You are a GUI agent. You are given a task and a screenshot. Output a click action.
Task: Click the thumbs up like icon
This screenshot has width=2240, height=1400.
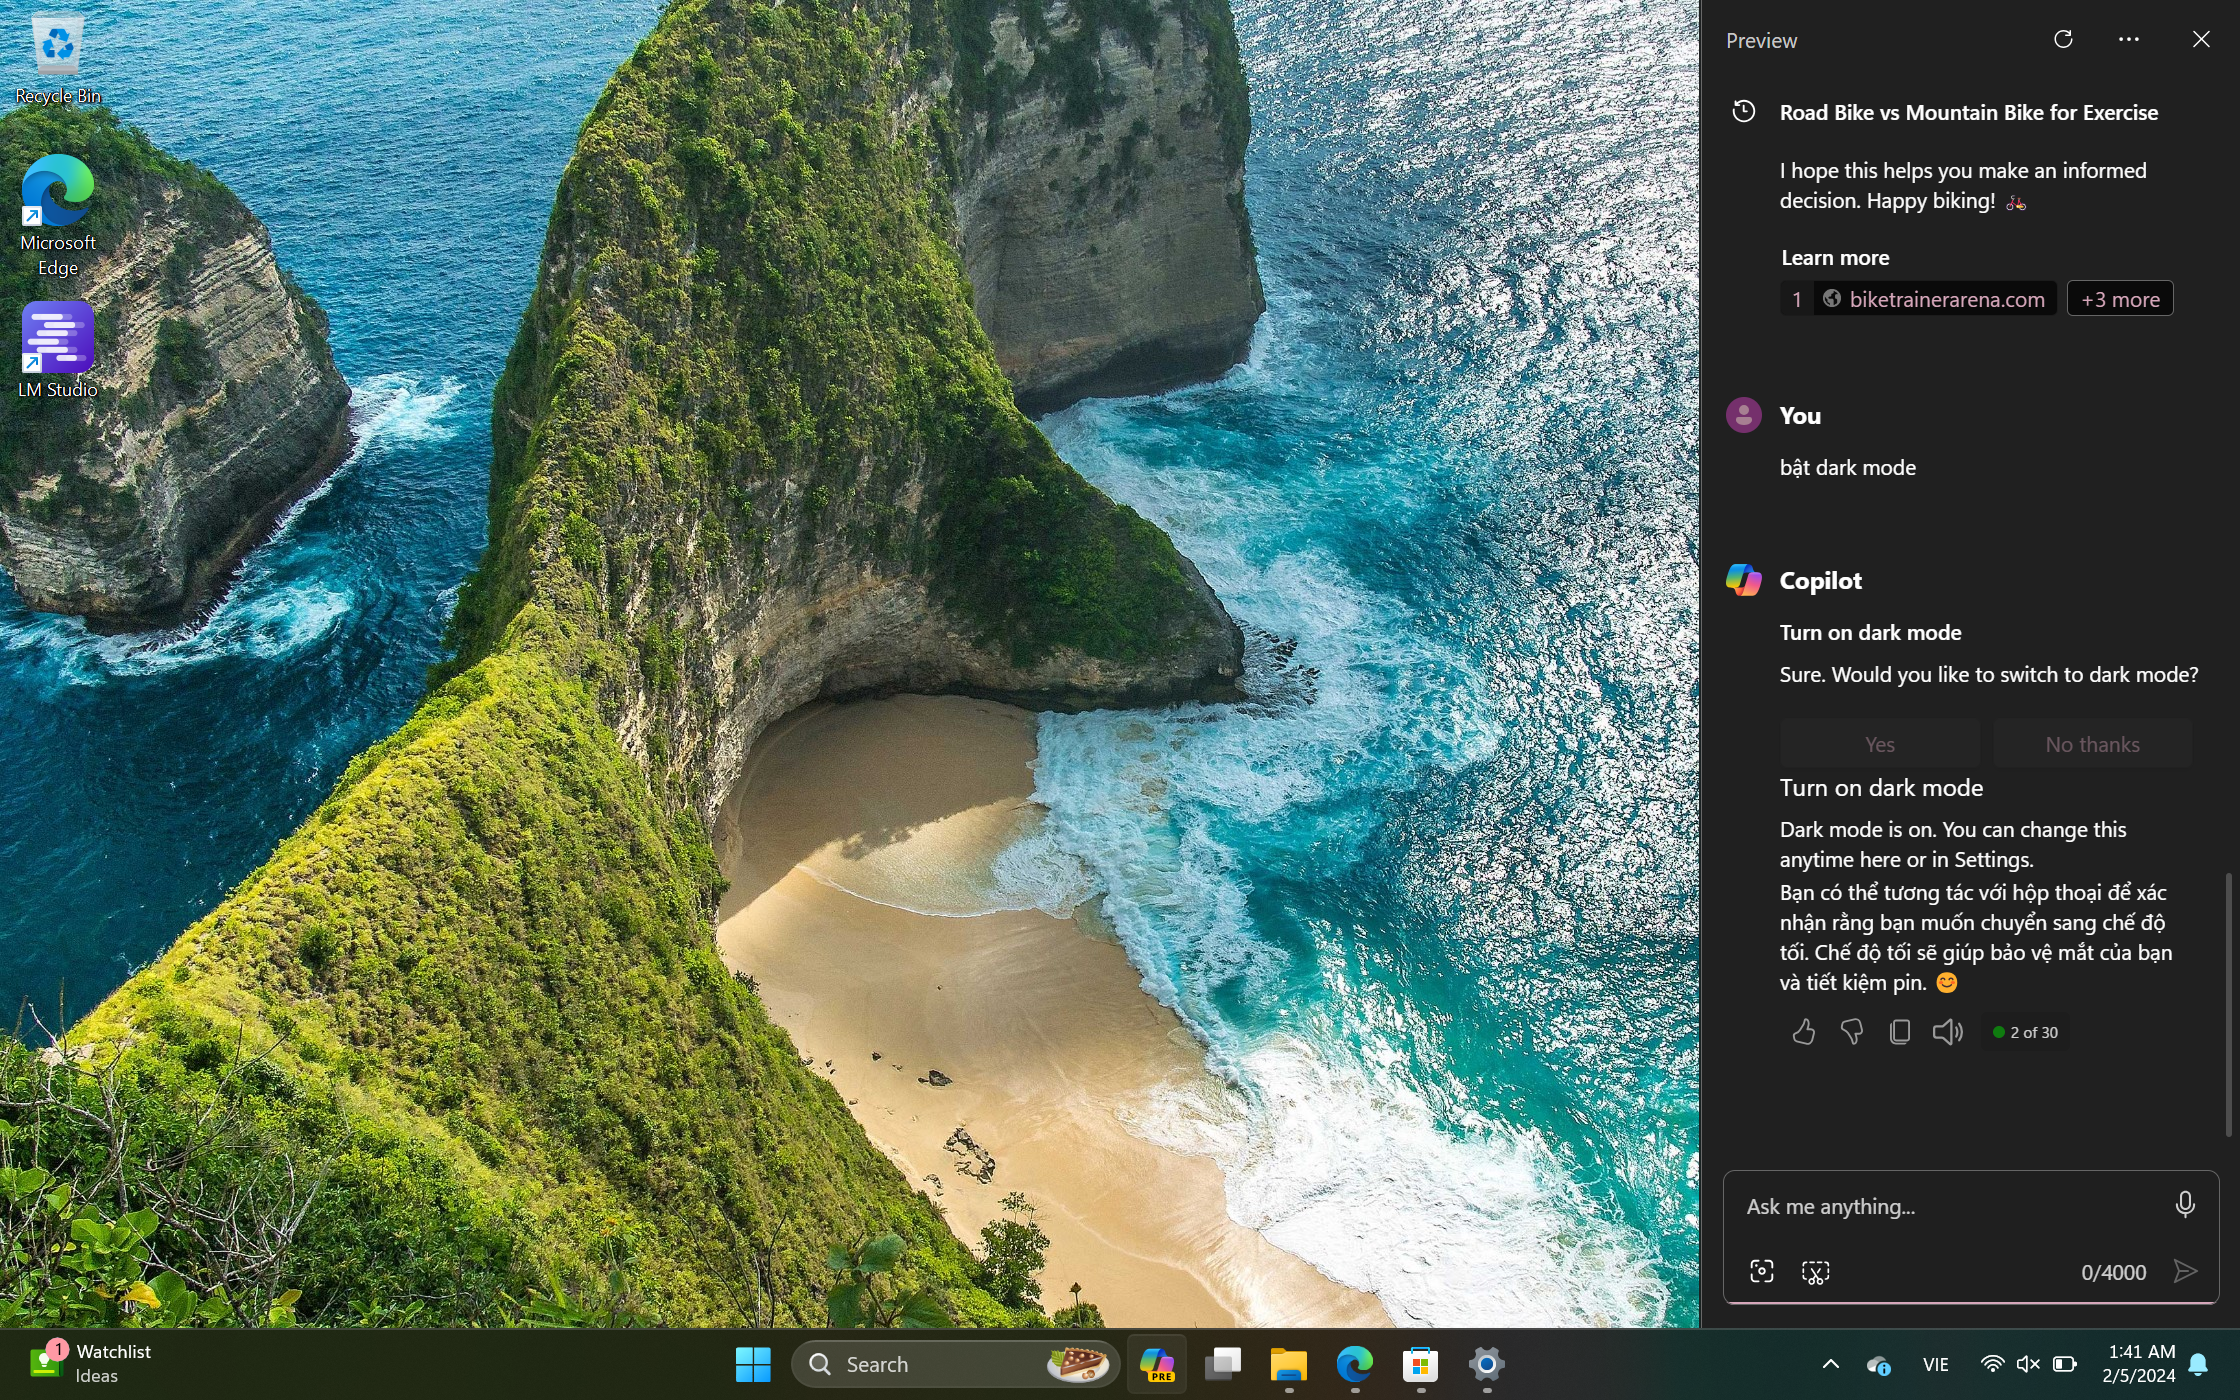[x=1803, y=1032]
